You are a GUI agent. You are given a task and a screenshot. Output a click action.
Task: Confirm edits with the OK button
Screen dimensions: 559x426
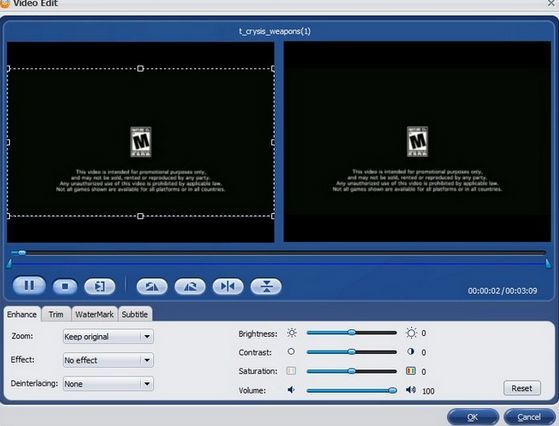click(473, 417)
